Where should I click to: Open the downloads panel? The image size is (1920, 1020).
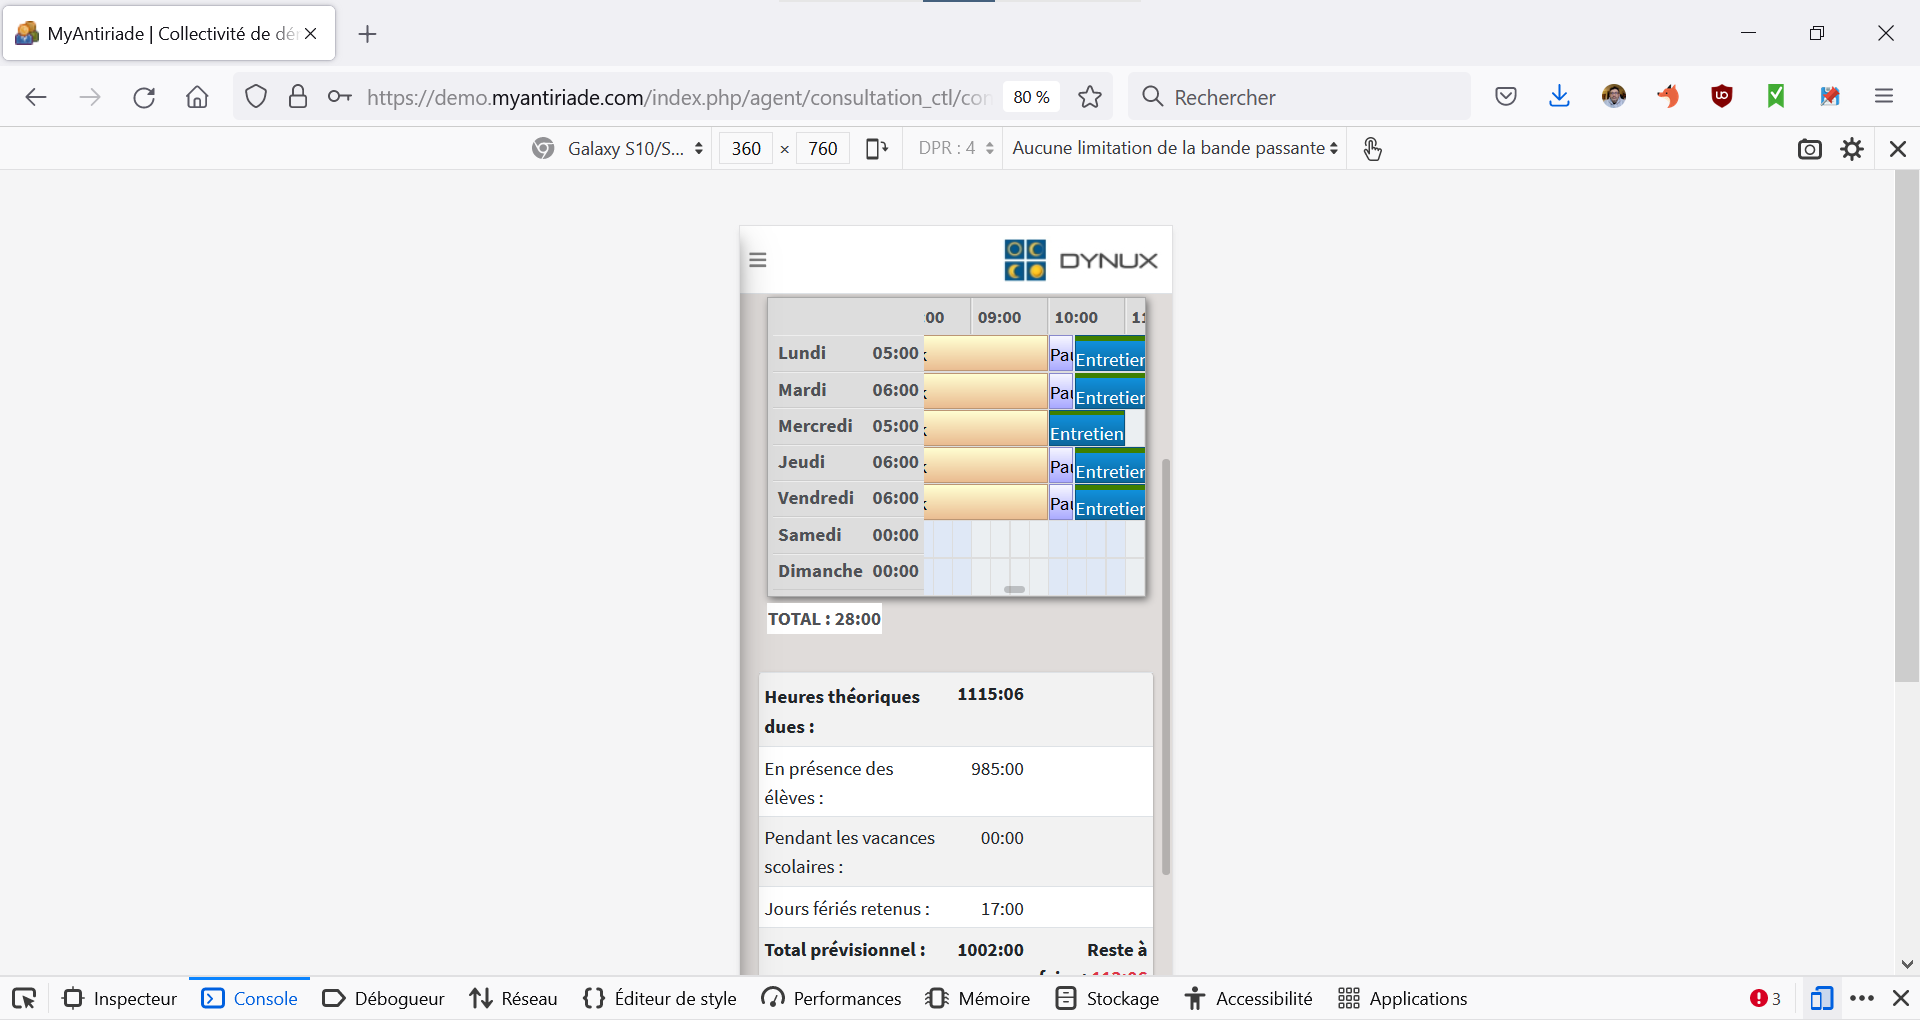(1559, 97)
